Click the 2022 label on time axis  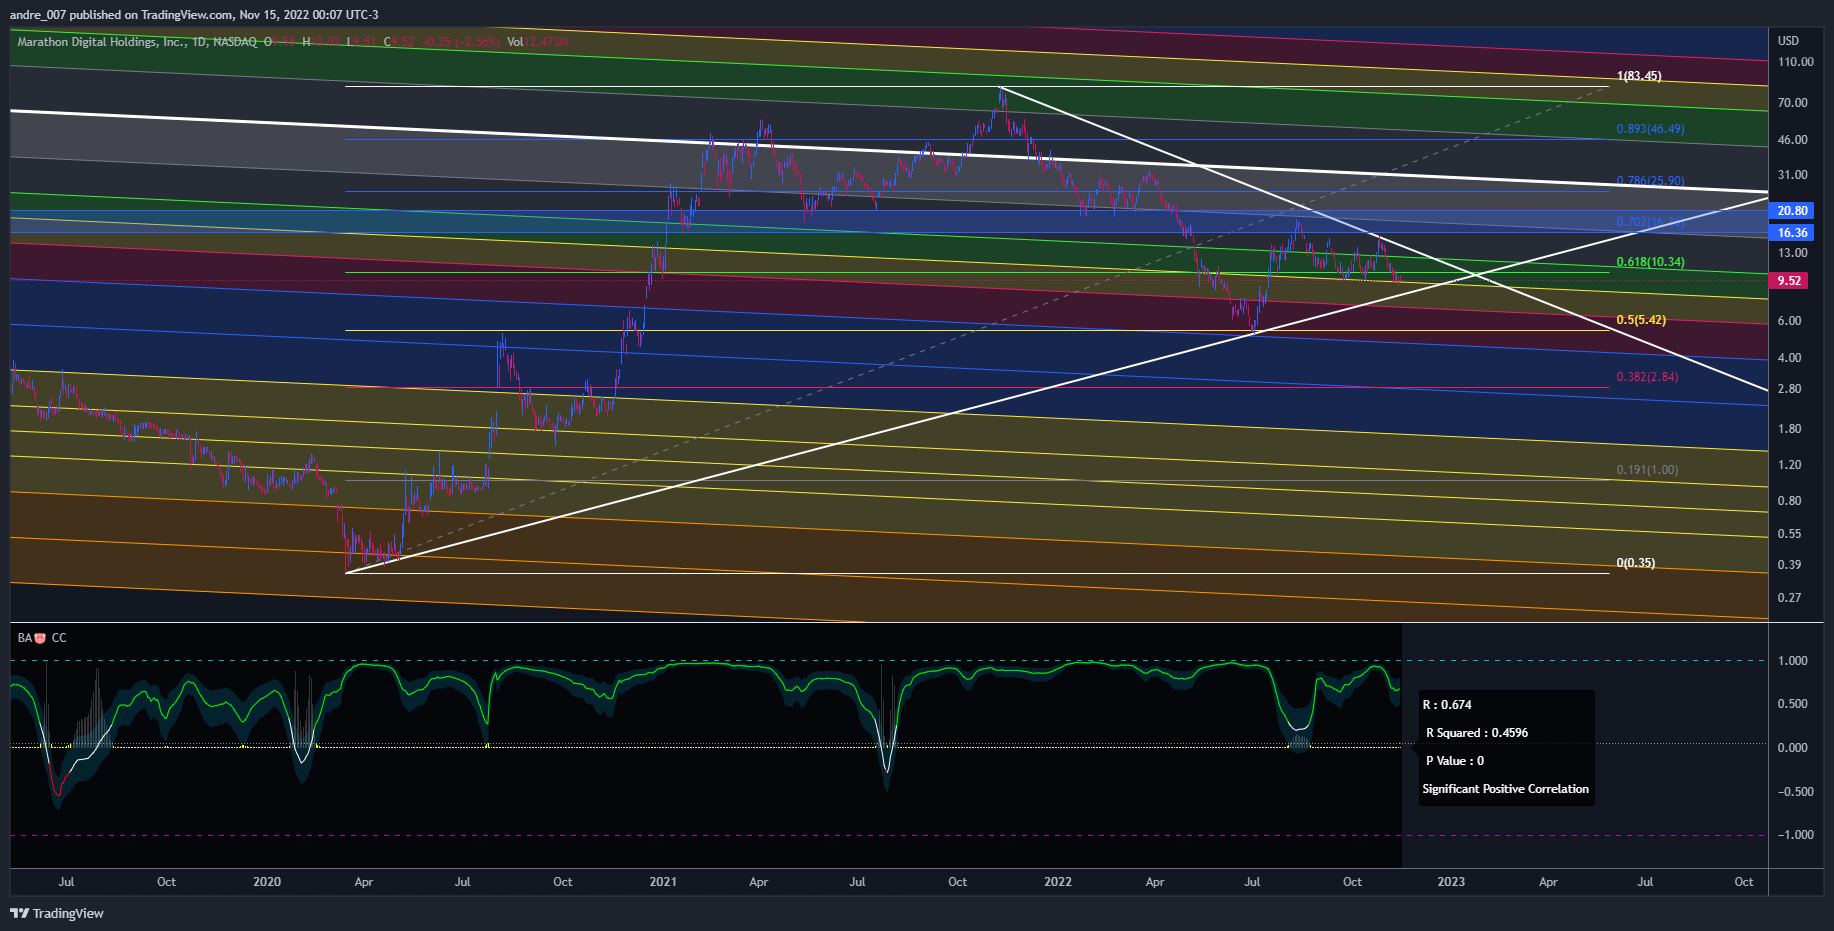1058,882
